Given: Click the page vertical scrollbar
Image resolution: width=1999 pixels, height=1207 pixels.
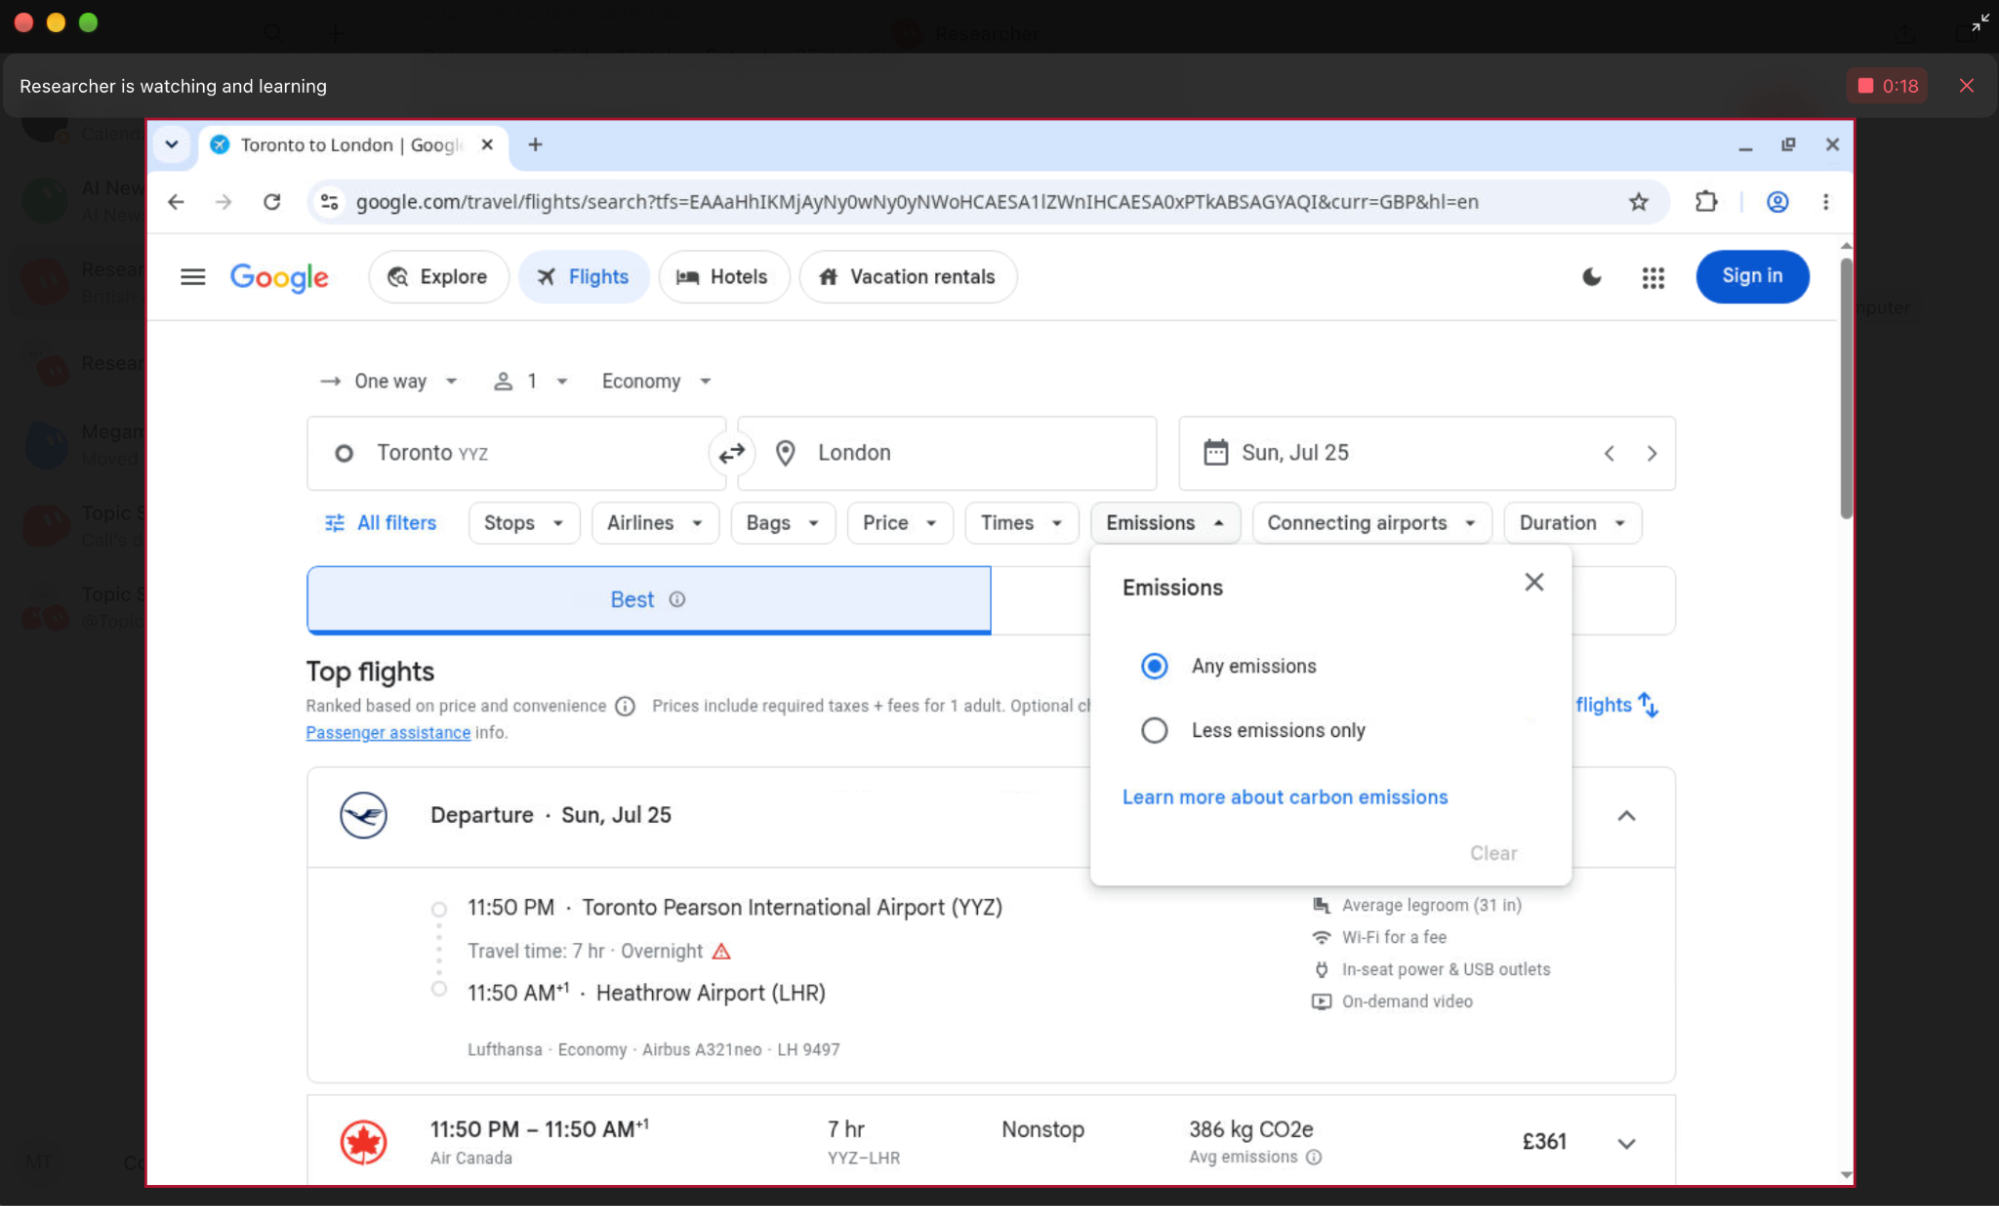Looking at the screenshot, I should [1846, 388].
